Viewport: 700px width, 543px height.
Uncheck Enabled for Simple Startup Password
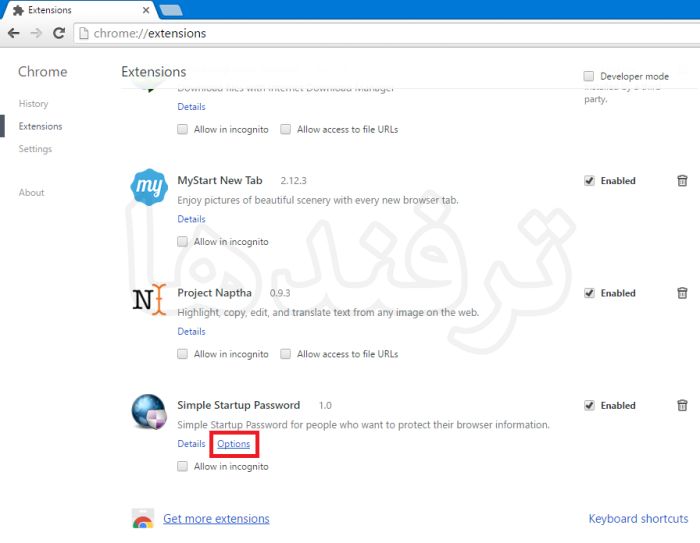[x=589, y=405]
